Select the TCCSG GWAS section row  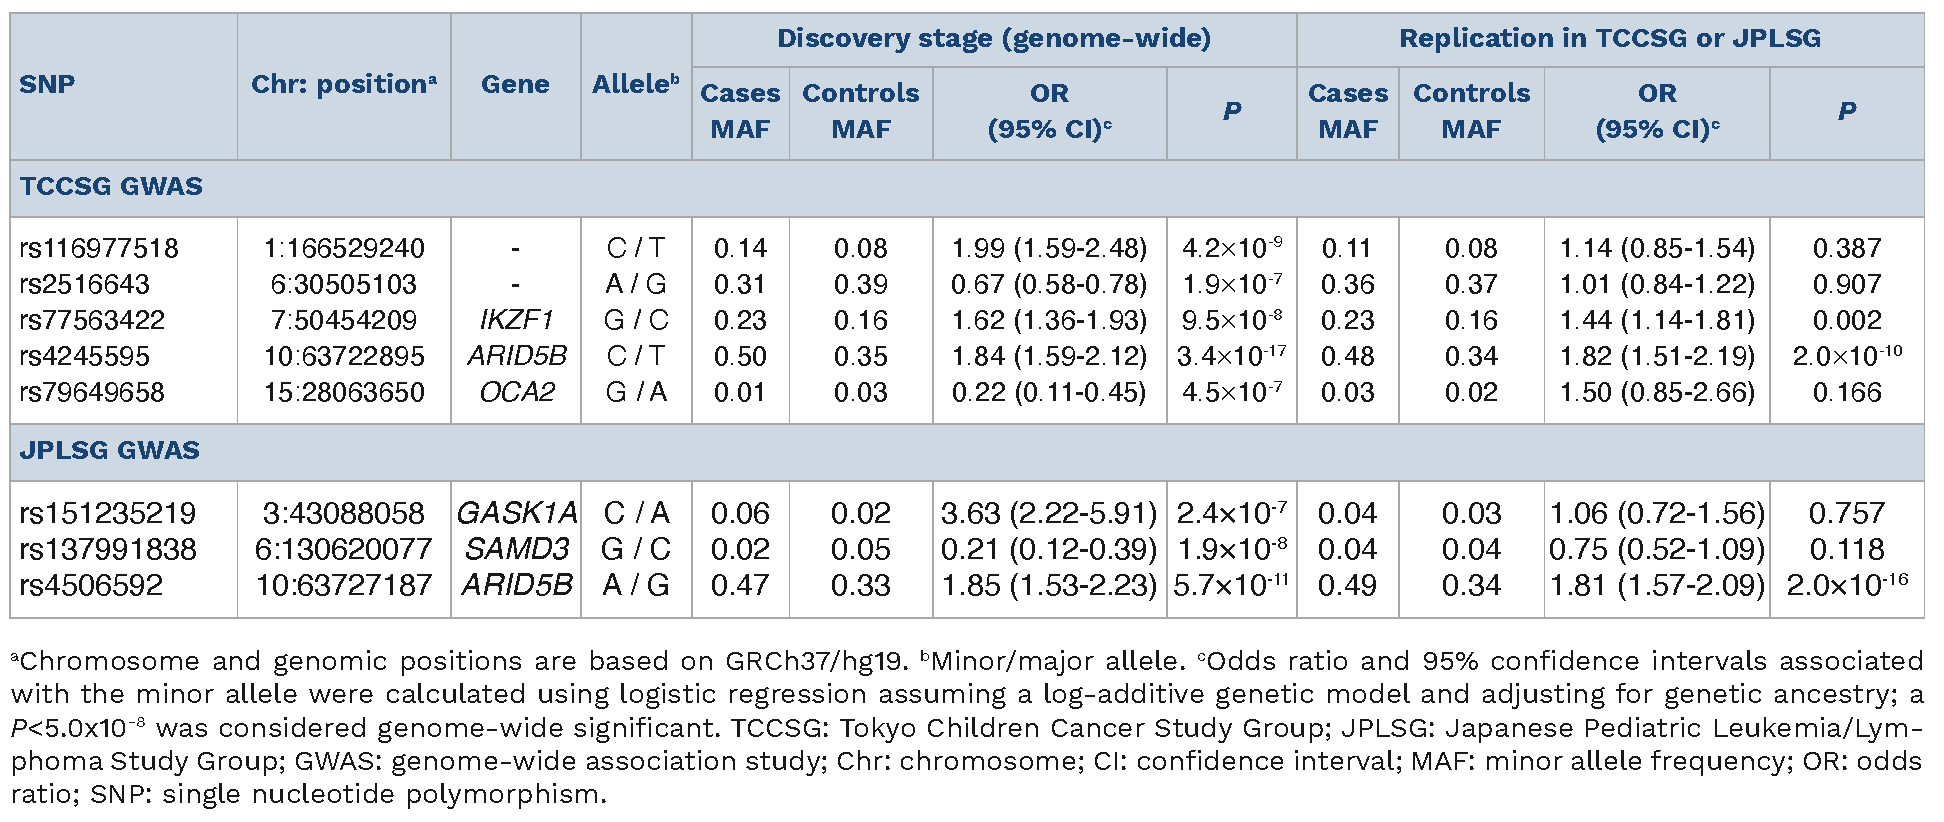coord(111,187)
